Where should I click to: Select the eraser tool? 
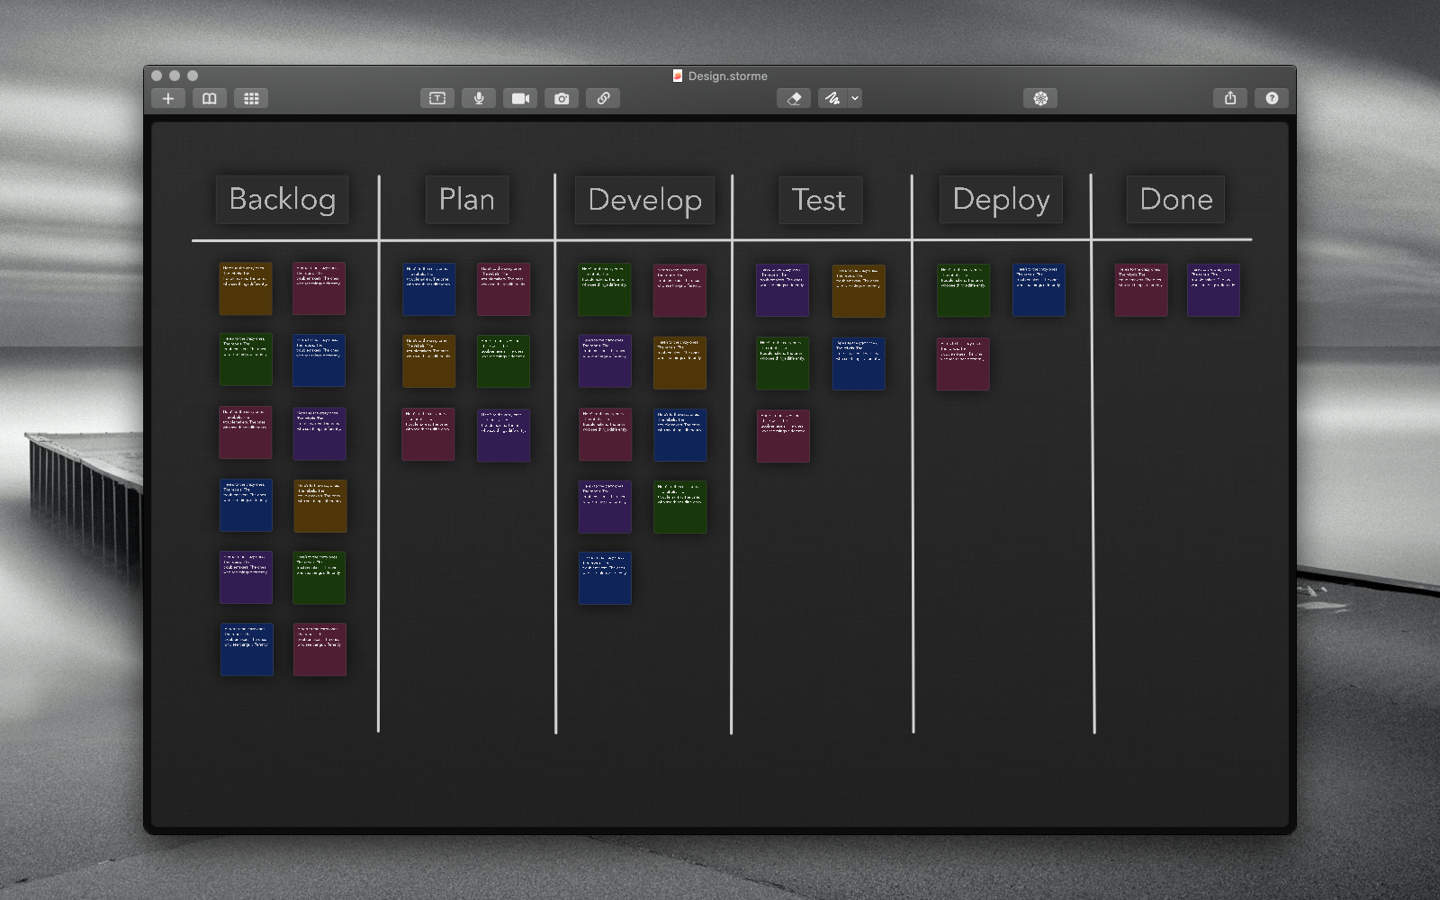(794, 98)
